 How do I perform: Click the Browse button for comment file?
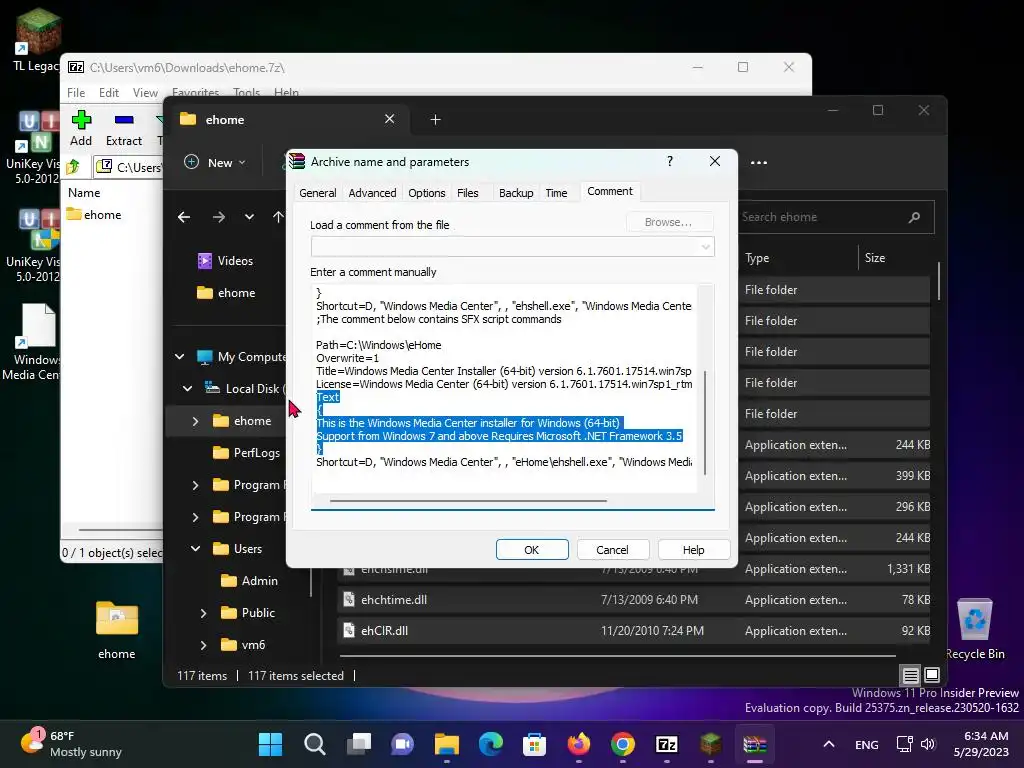pyautogui.click(x=669, y=222)
